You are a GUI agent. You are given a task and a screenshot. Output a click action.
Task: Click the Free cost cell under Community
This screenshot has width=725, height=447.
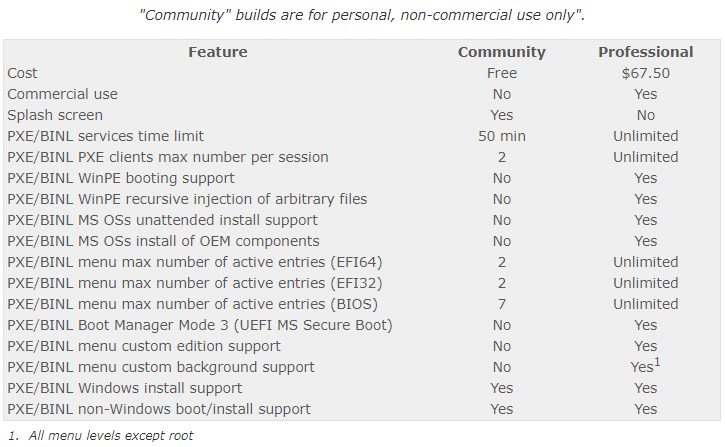(502, 73)
